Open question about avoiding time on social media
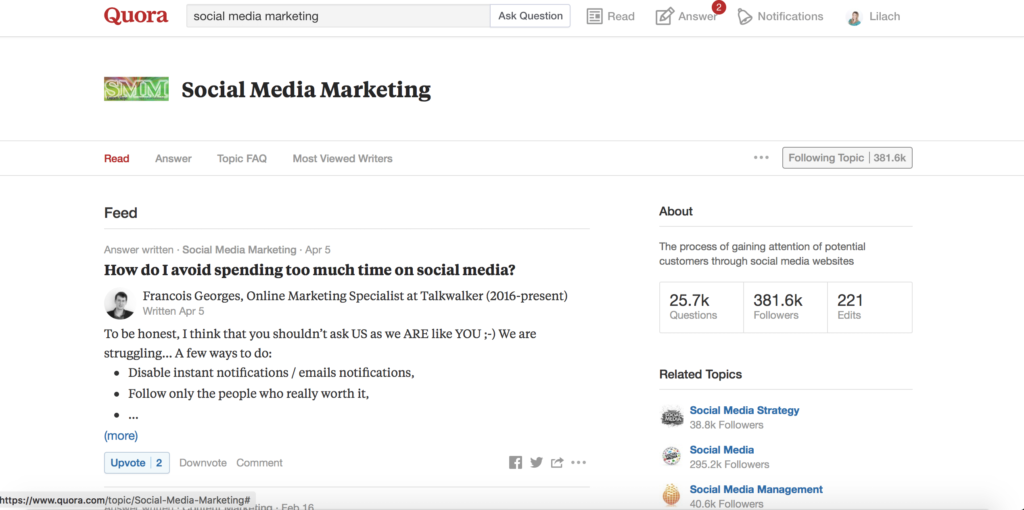 pos(310,270)
